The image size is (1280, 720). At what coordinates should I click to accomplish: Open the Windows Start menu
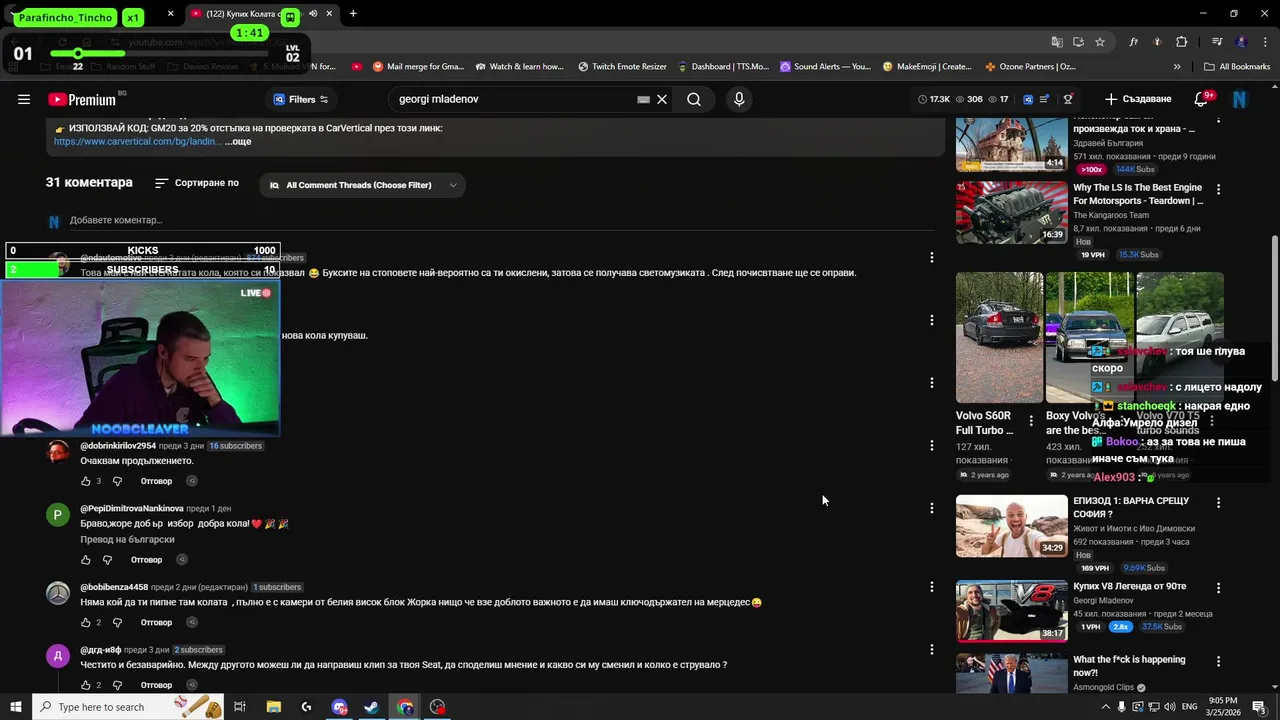coord(17,707)
